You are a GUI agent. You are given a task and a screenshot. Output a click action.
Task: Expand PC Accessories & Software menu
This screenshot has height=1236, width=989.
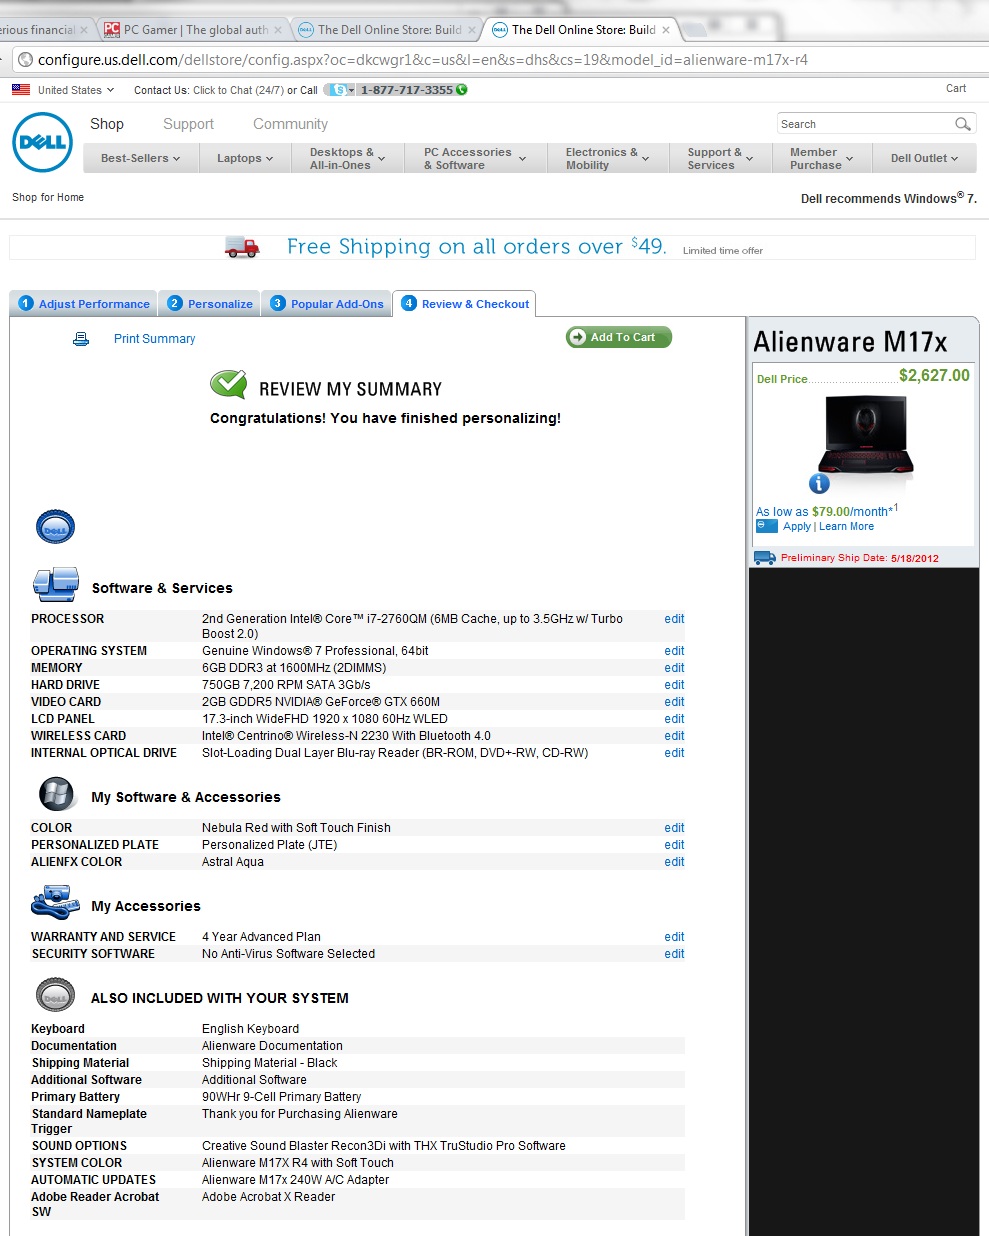pyautogui.click(x=475, y=158)
